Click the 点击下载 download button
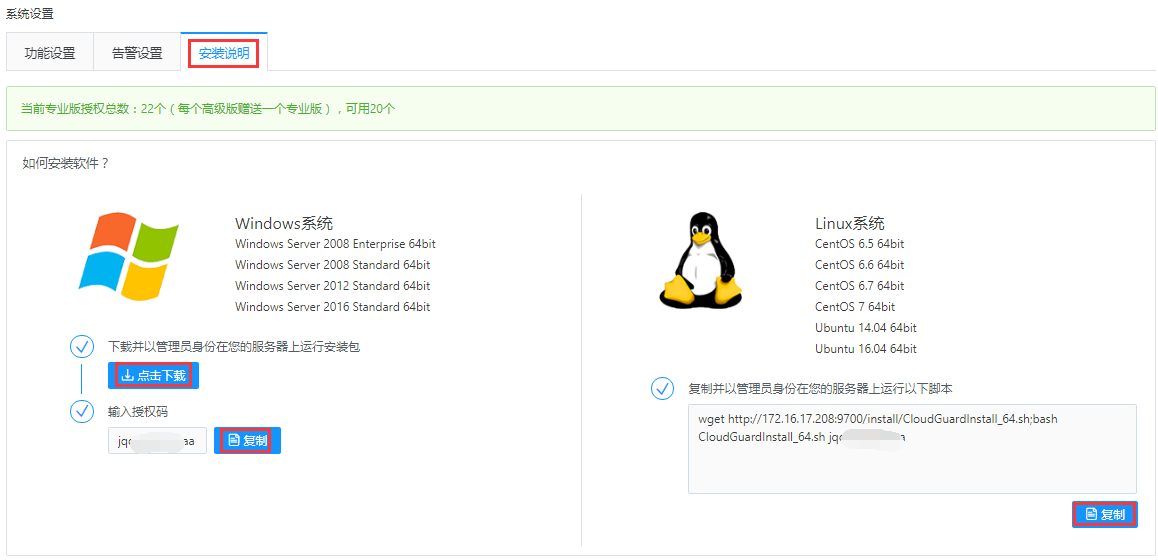 tap(154, 375)
